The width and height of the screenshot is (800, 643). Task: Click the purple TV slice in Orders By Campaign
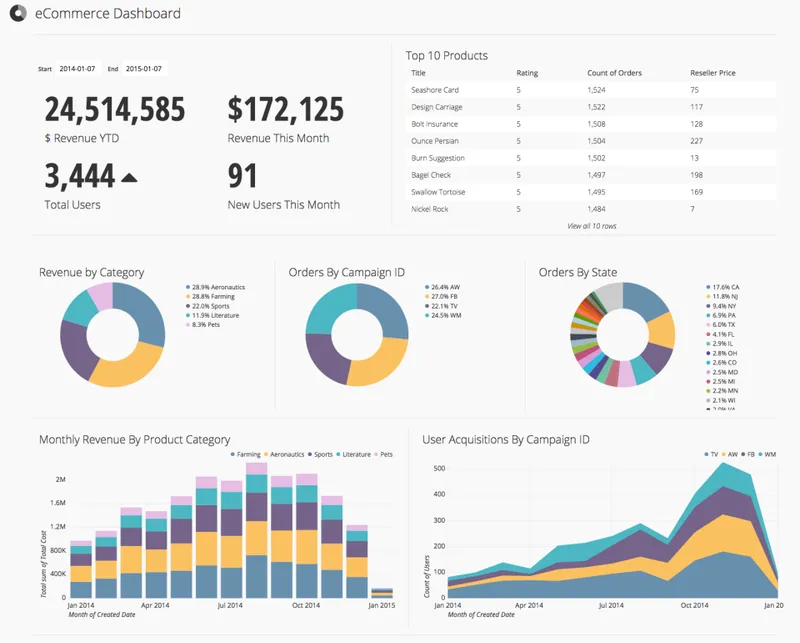tap(324, 357)
